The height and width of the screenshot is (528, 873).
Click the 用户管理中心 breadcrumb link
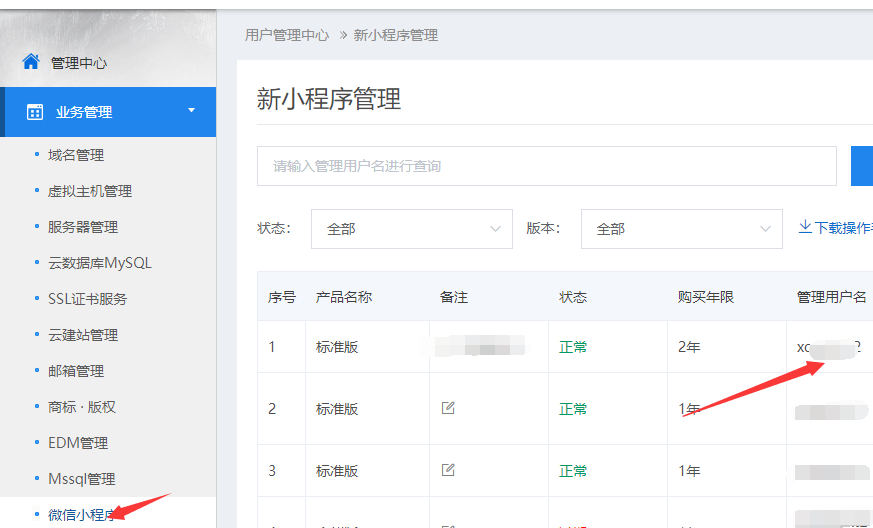(287, 35)
